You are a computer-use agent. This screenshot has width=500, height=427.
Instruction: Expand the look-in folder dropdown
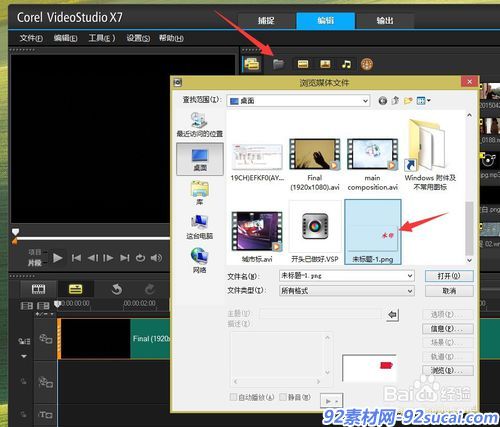coord(366,101)
